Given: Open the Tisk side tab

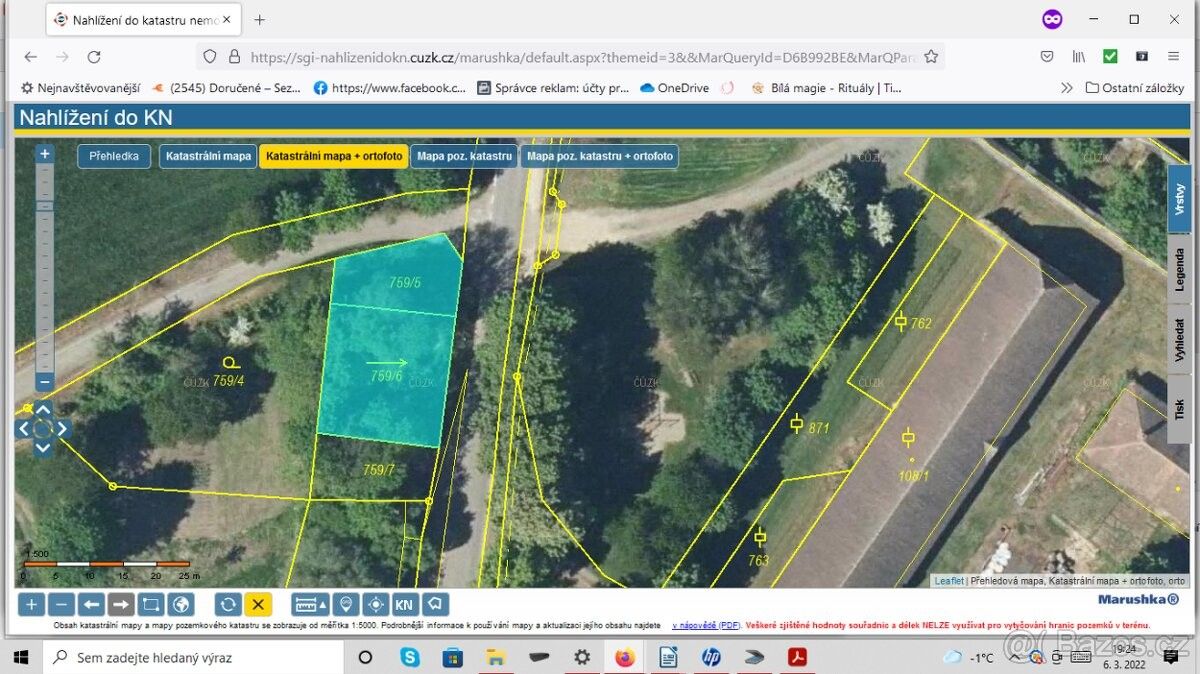Looking at the screenshot, I should [1179, 409].
